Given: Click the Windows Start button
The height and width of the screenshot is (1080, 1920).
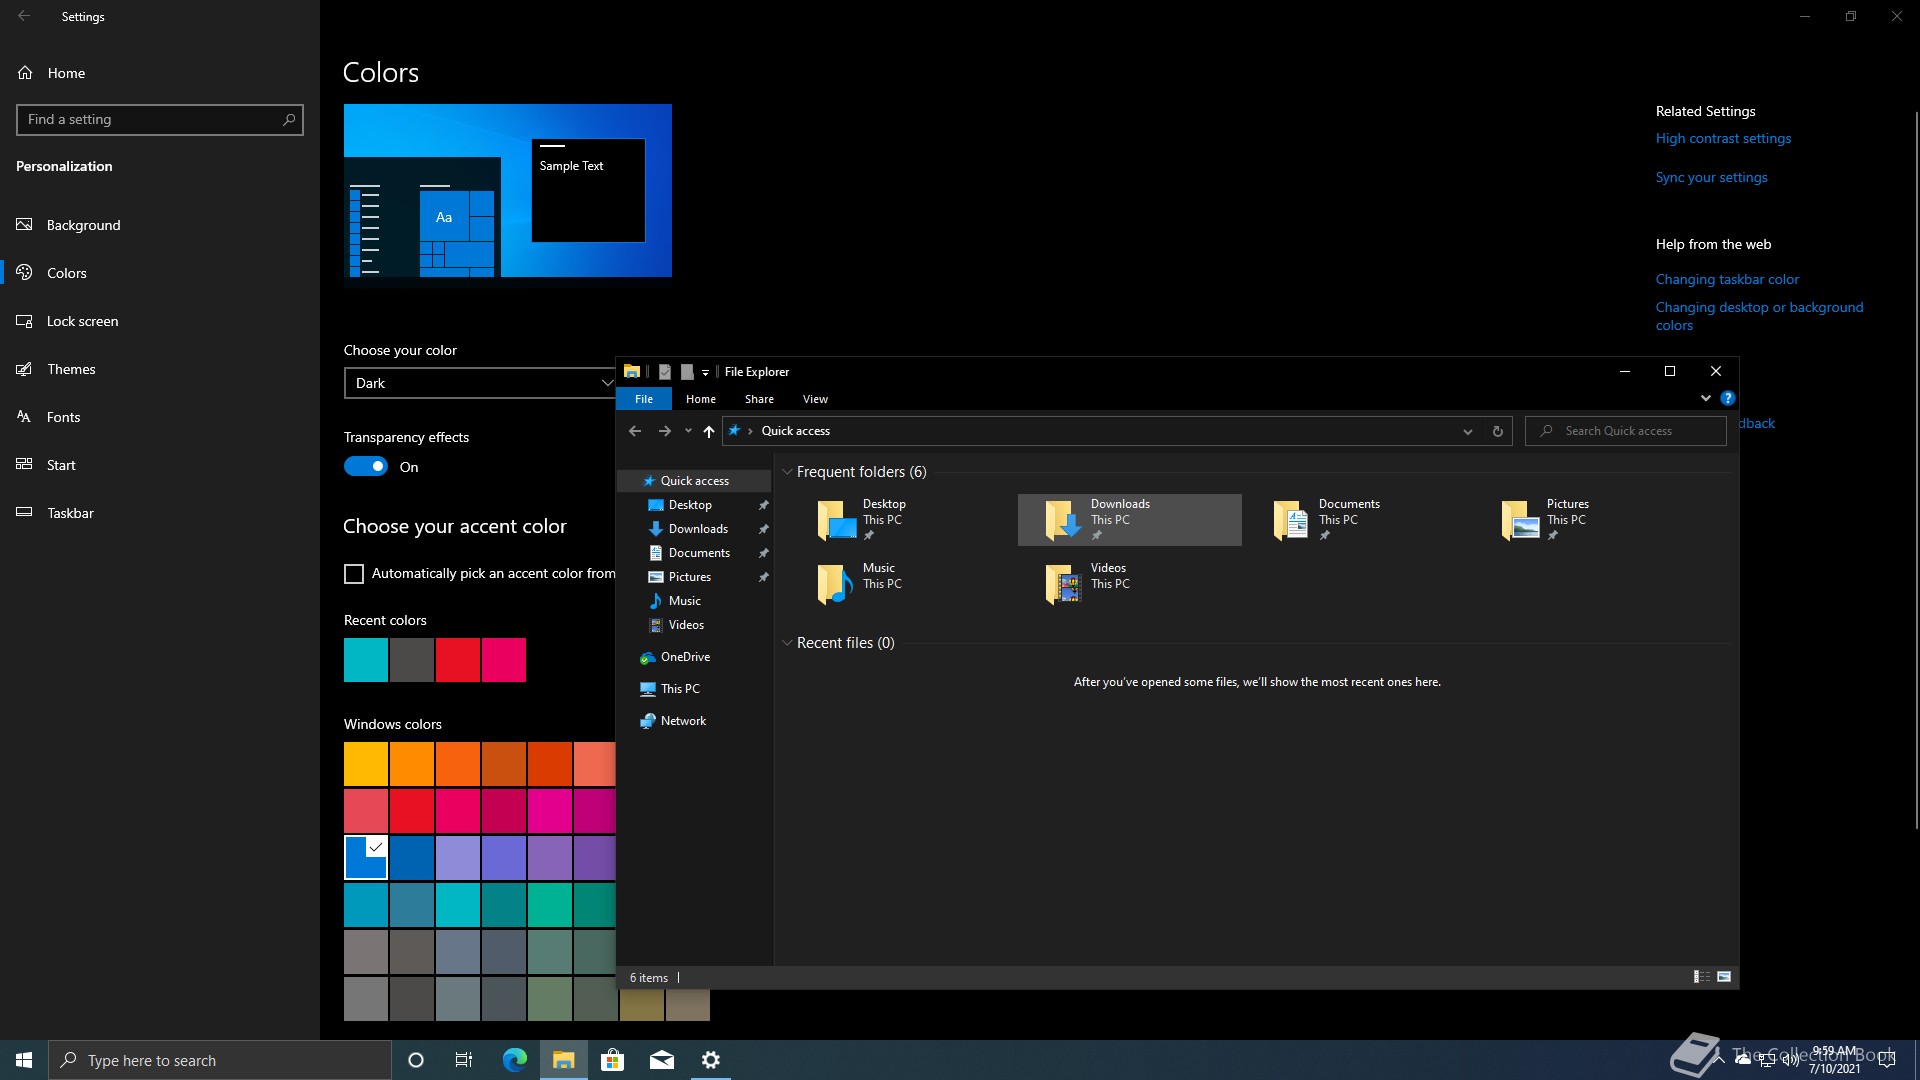Looking at the screenshot, I should pos(24,1060).
